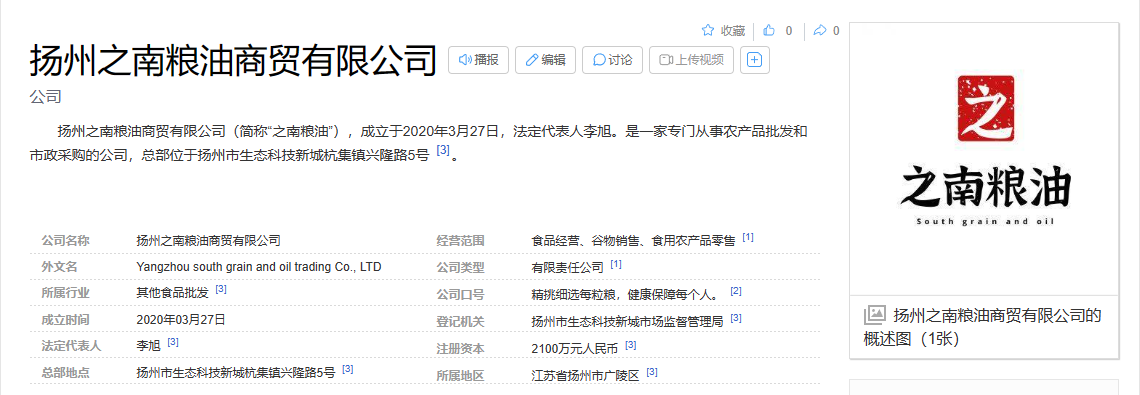1140x395 pixels.
Task: Click reference [2] after company slogan
Action: [736, 291]
